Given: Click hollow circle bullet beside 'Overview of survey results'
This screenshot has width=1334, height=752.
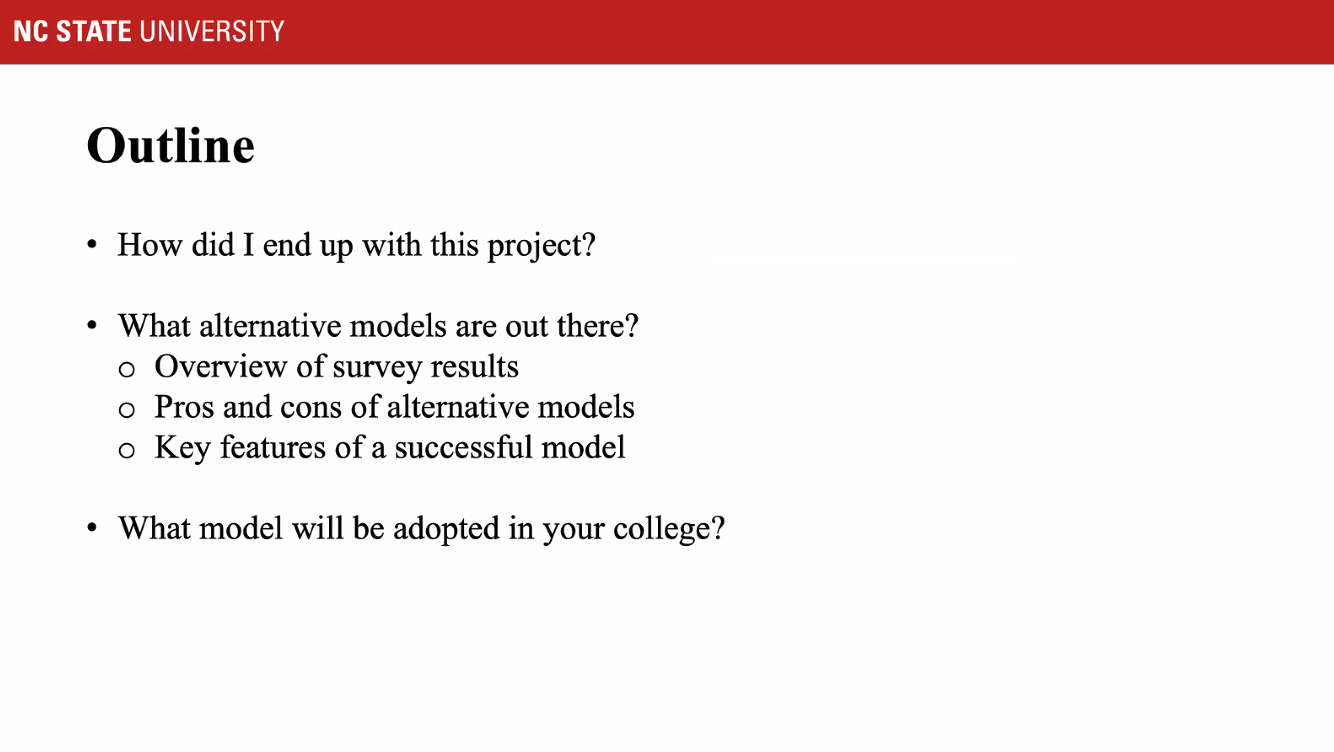Looking at the screenshot, I should pos(126,369).
